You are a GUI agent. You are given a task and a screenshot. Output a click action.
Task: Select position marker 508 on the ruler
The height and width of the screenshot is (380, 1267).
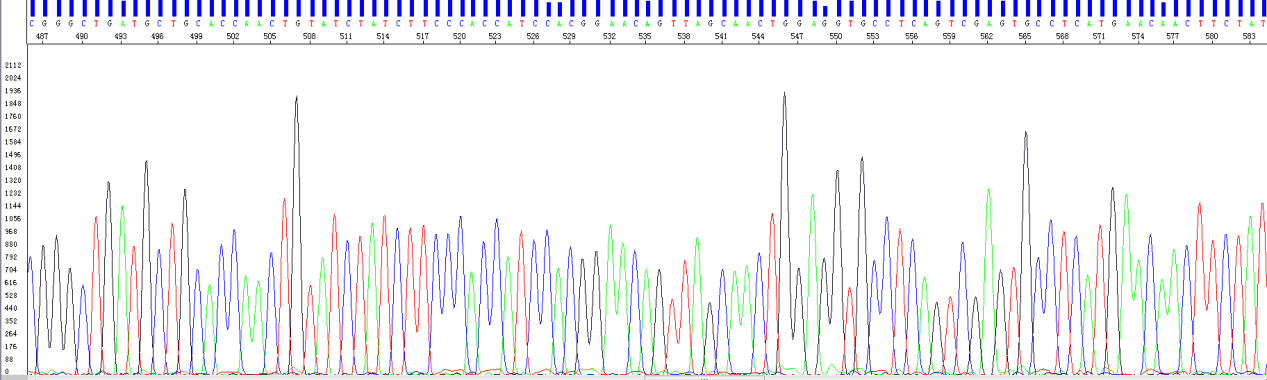(309, 35)
